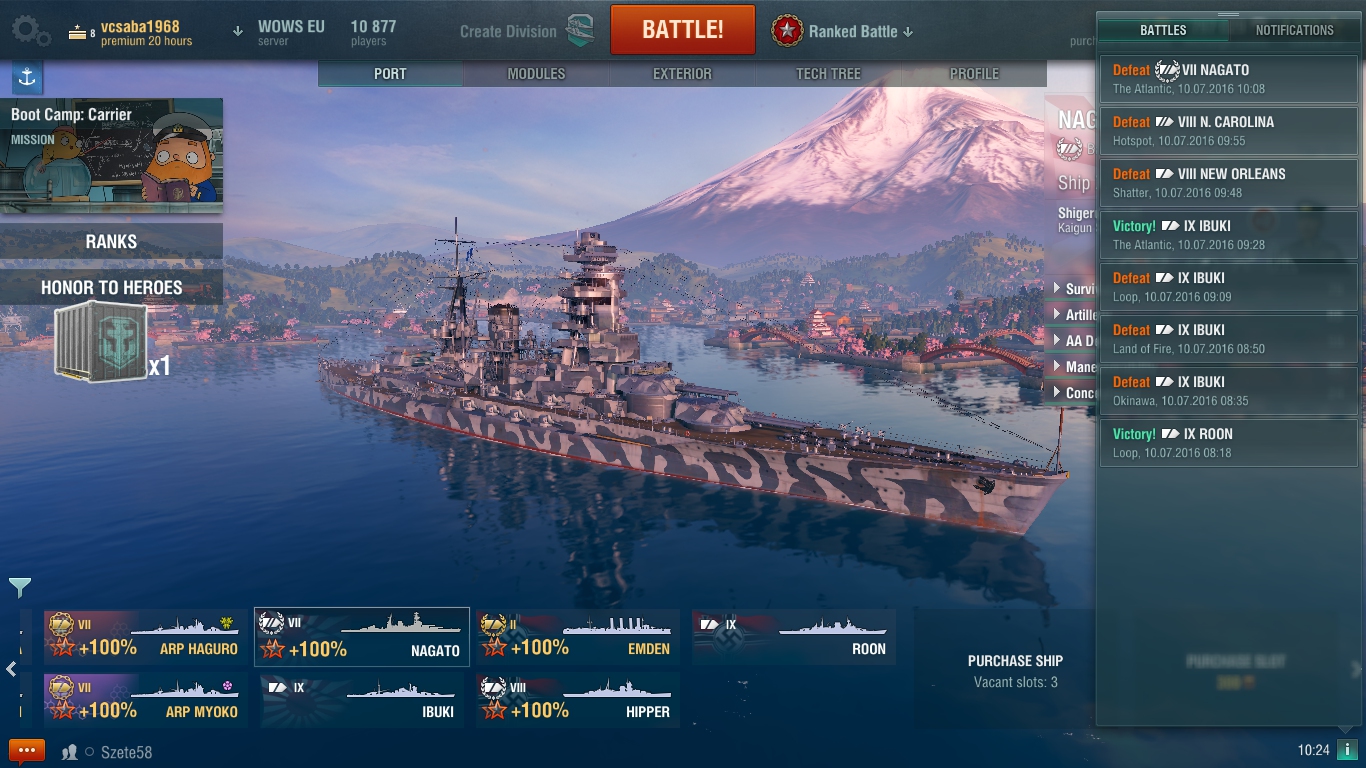This screenshot has height=768, width=1366.
Task: Open the settings gear menu
Action: 29,31
